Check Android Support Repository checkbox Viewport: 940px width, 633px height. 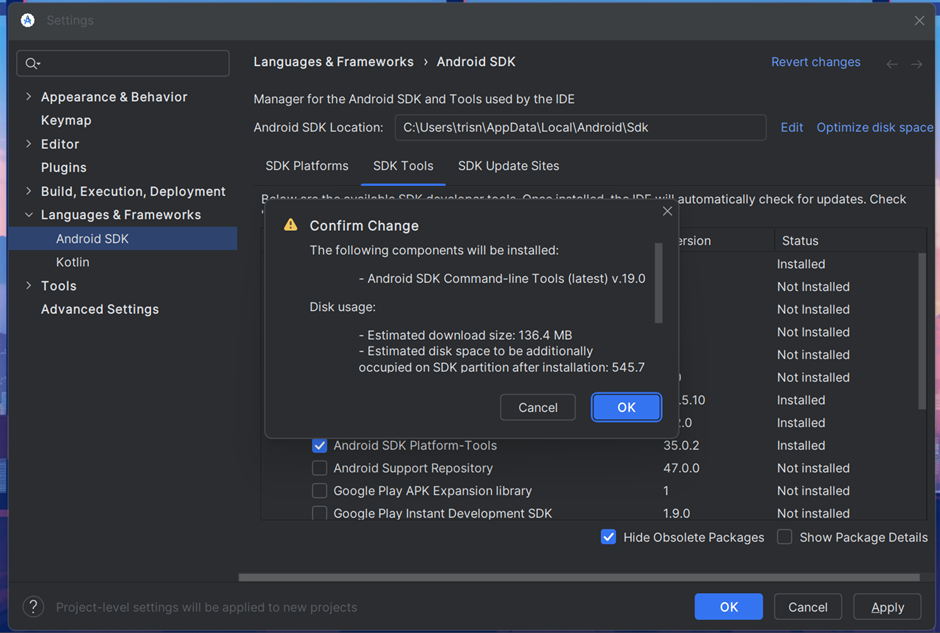point(320,468)
